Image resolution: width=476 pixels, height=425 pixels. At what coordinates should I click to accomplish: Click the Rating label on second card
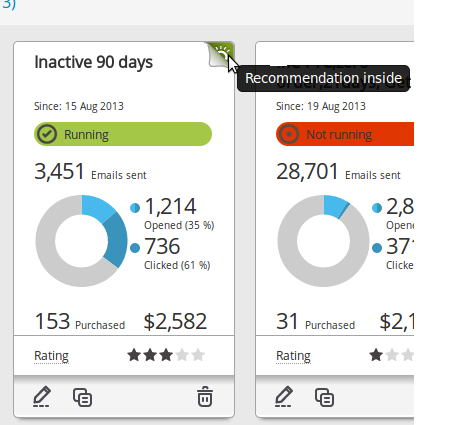pyautogui.click(x=293, y=356)
